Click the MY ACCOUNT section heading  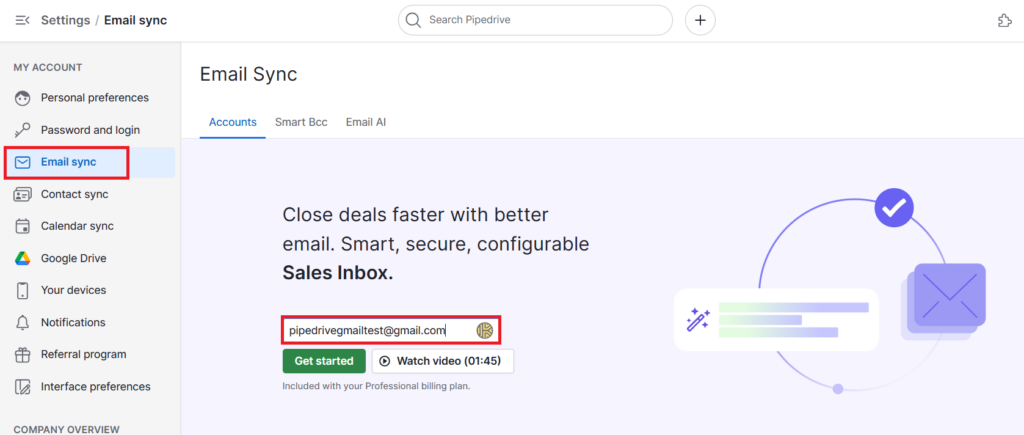[48, 67]
